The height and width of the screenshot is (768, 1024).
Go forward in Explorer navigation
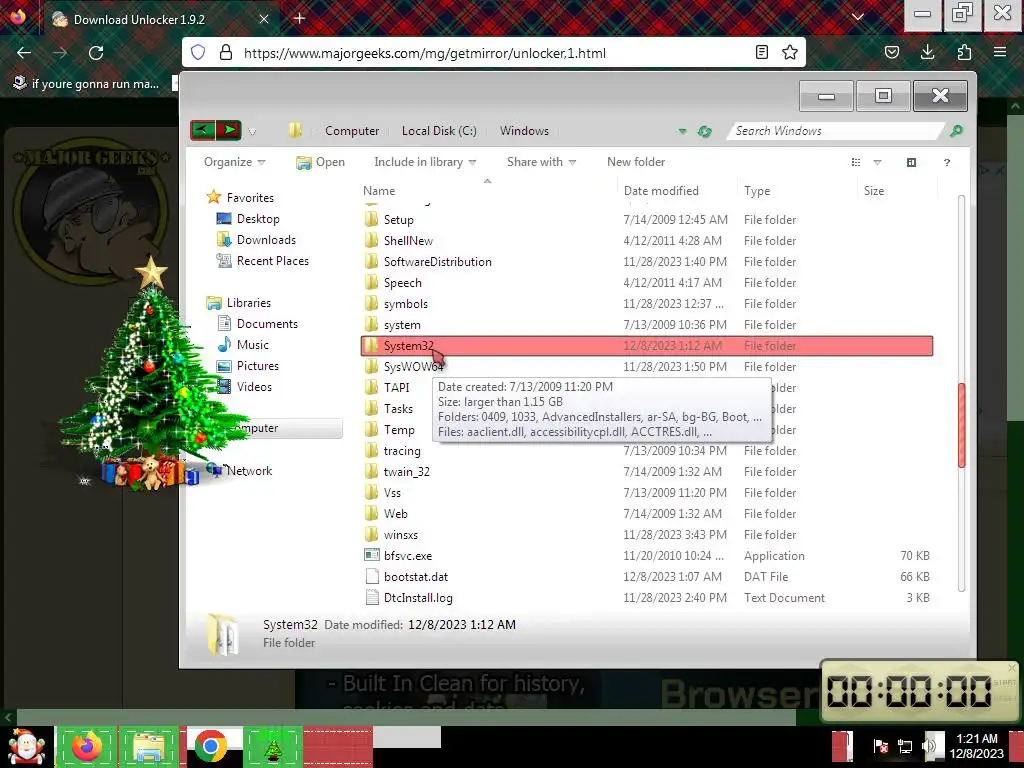point(229,130)
